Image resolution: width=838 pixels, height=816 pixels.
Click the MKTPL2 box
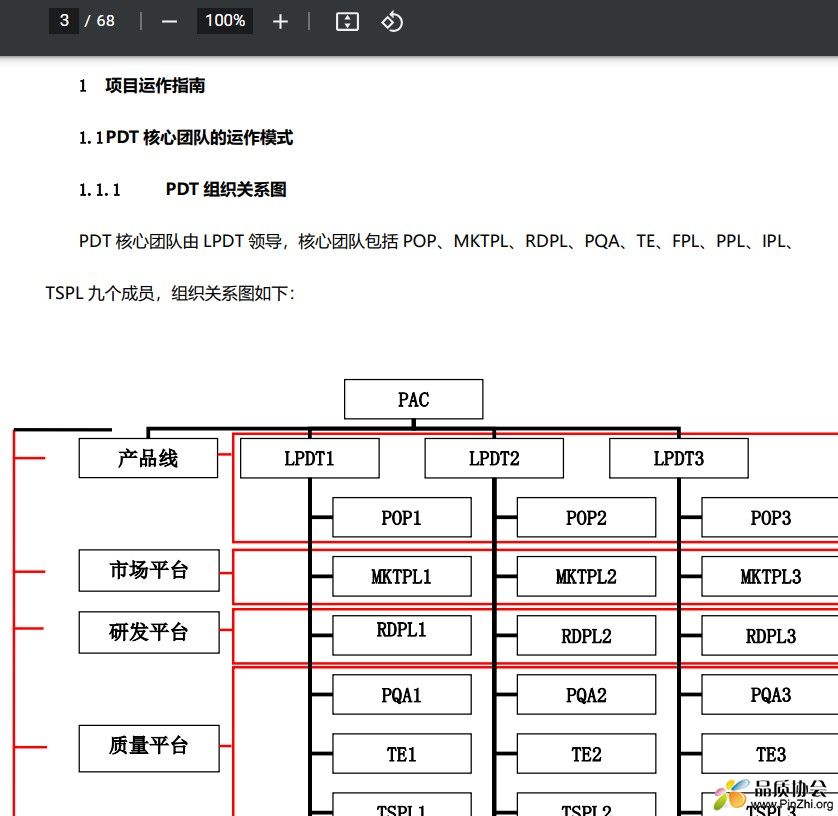pyautogui.click(x=586, y=576)
